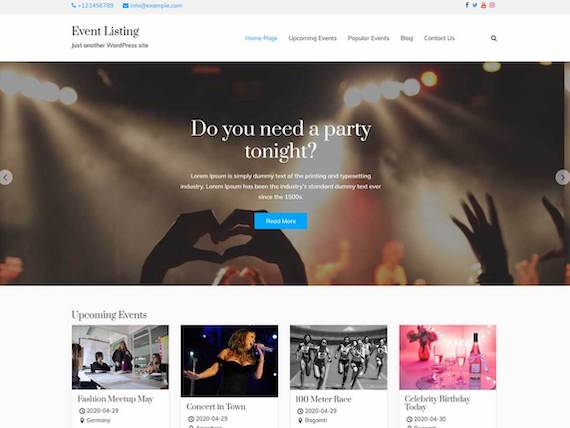Click the phone icon in top bar

(x=74, y=5)
